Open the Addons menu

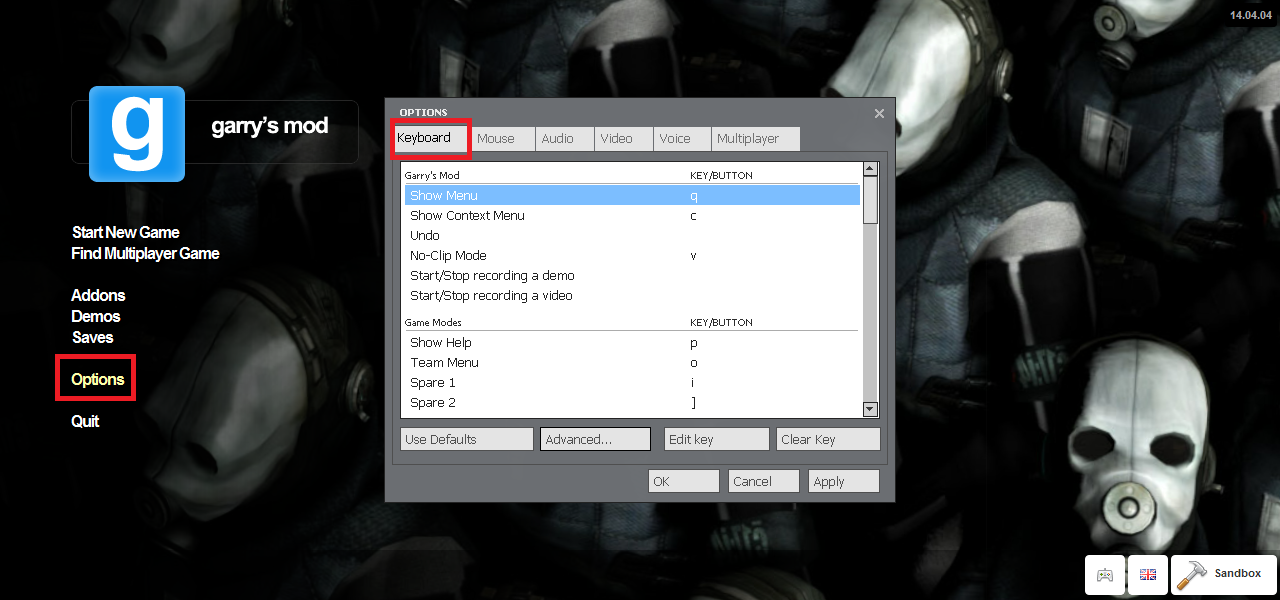98,295
